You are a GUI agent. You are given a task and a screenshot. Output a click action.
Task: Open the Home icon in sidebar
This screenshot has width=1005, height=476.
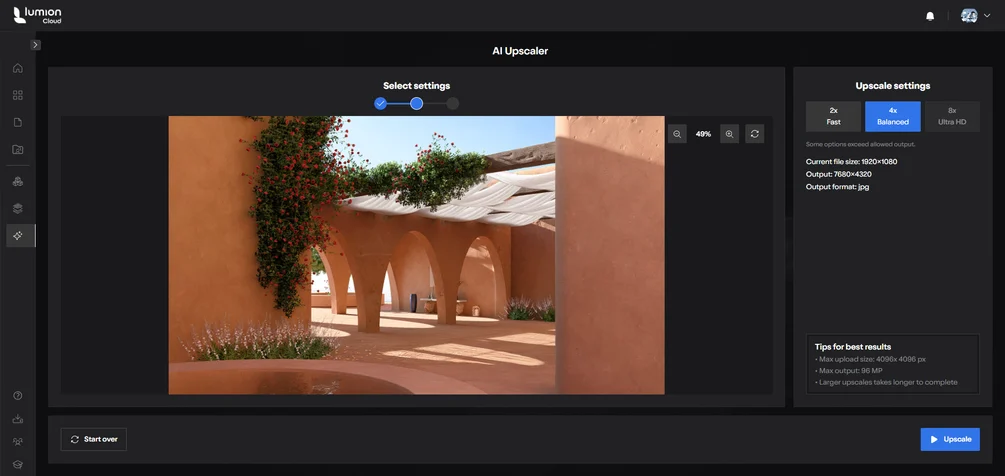pyautogui.click(x=18, y=68)
